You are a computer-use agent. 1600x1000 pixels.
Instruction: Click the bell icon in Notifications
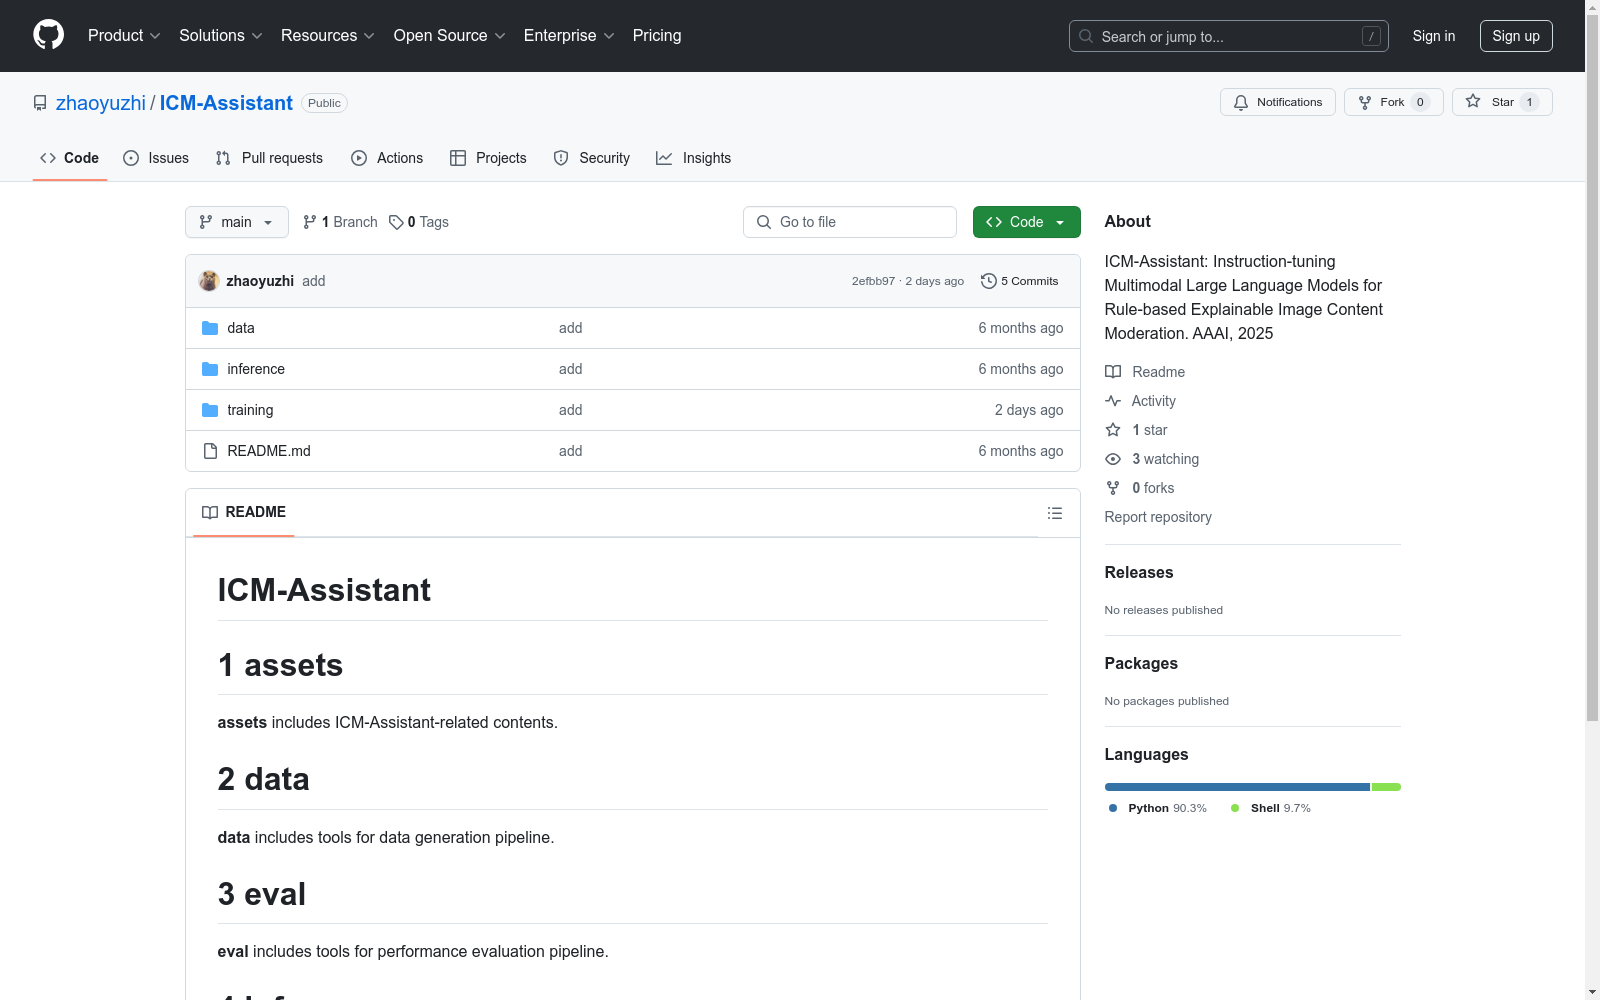1241,102
